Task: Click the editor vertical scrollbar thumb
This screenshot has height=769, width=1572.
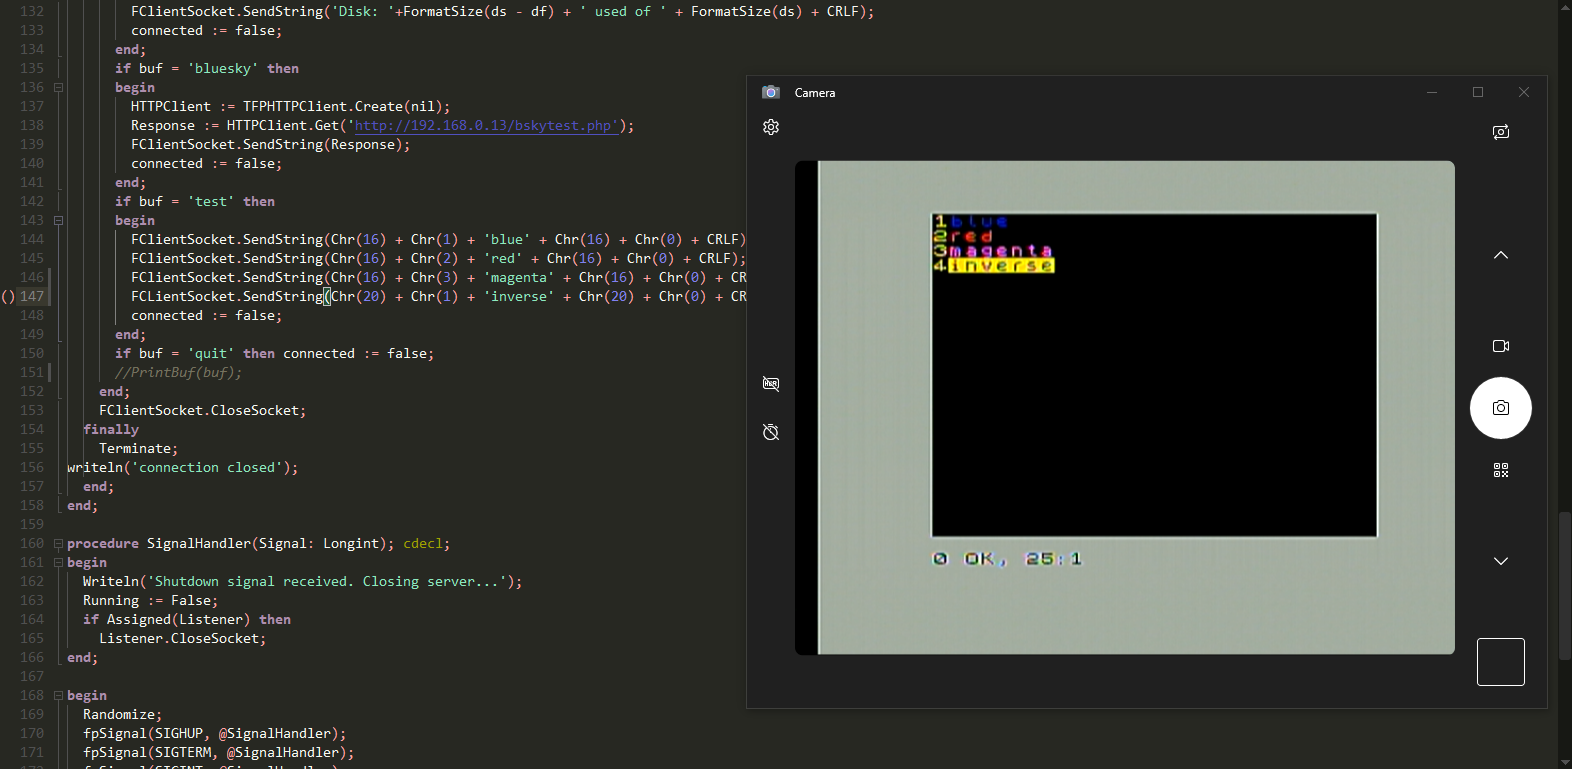Action: tap(1565, 585)
